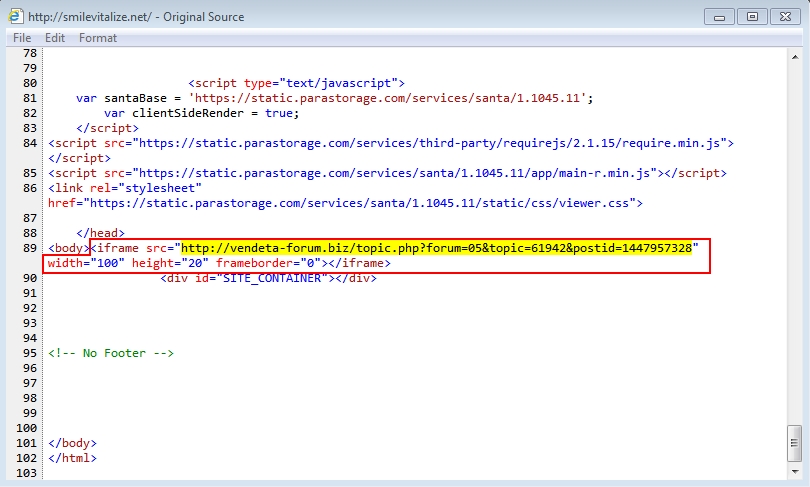Viewport: 810px width, 487px height.
Task: Click the script type text/javascript tag on line 80
Action: tap(297, 83)
